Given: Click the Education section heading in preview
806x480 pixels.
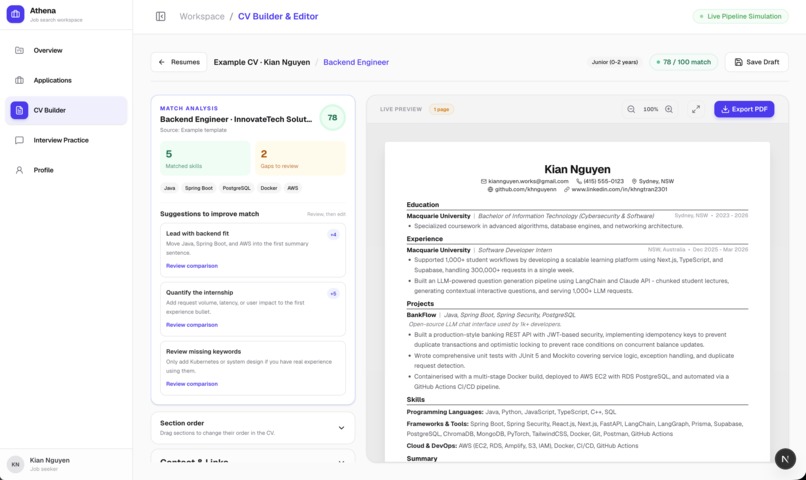Looking at the screenshot, I should pyautogui.click(x=423, y=205).
